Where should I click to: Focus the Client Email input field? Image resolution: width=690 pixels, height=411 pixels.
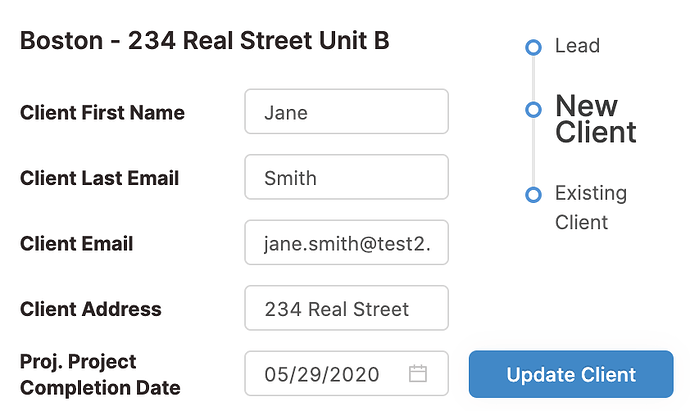pos(346,242)
